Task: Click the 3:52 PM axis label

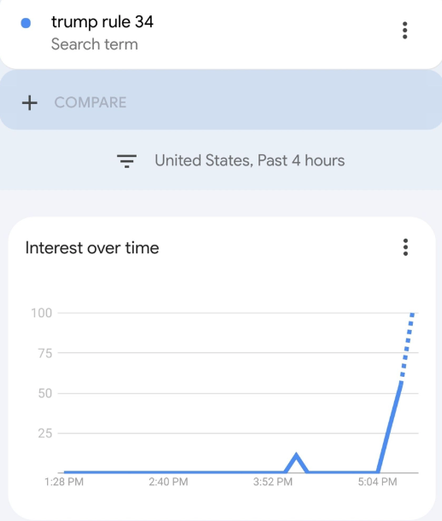Action: (x=273, y=482)
